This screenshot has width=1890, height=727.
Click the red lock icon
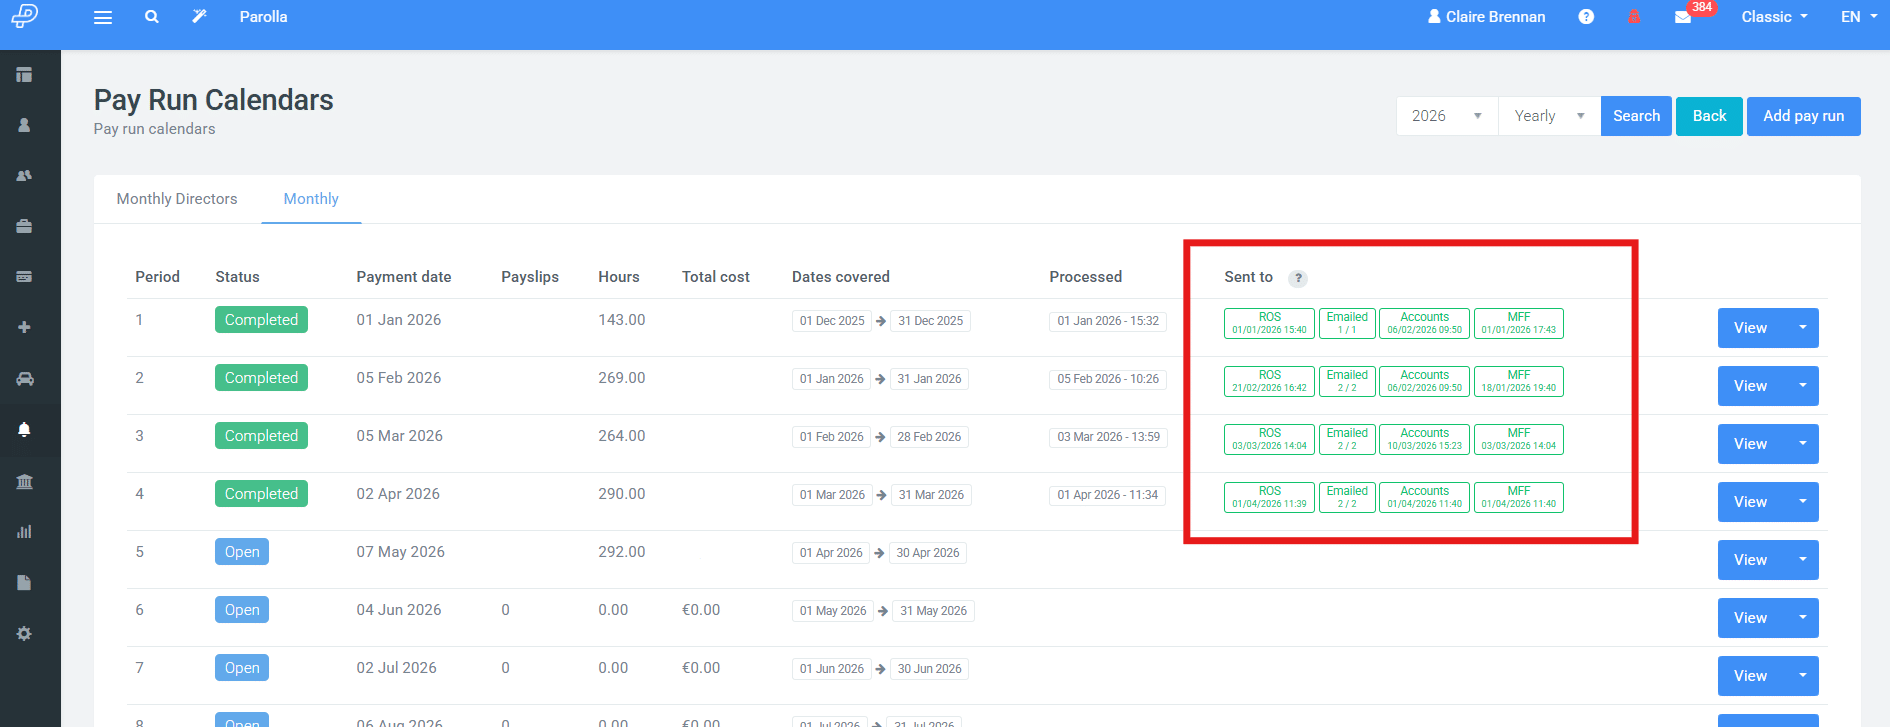tap(1634, 17)
